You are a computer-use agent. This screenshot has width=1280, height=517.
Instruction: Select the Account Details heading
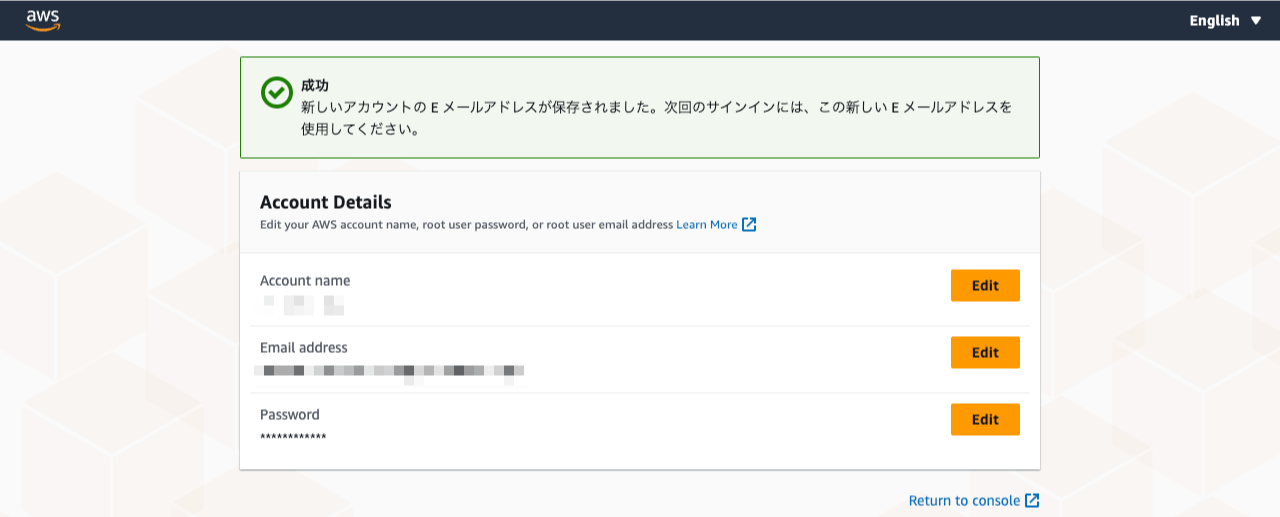(x=326, y=202)
